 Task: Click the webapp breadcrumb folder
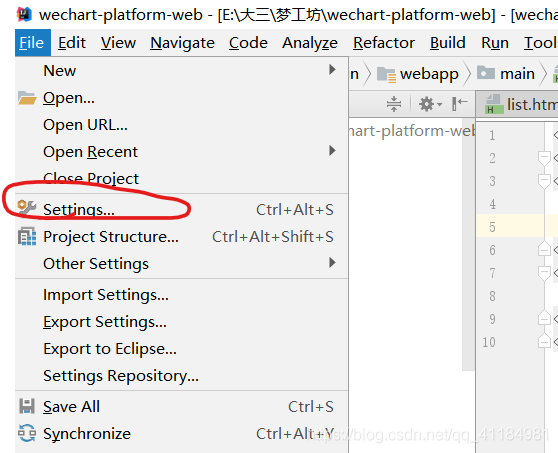(417, 74)
